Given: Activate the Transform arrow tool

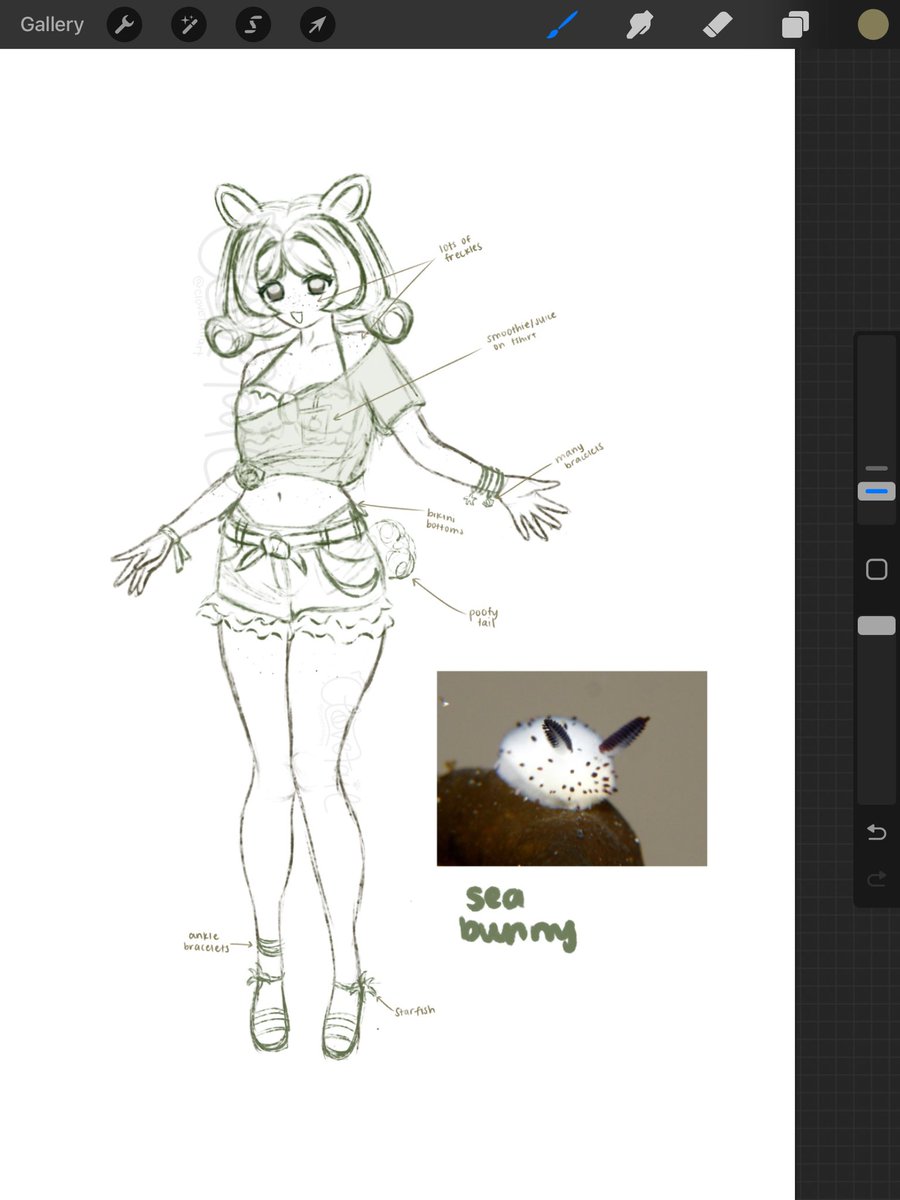Looking at the screenshot, I should 317,25.
